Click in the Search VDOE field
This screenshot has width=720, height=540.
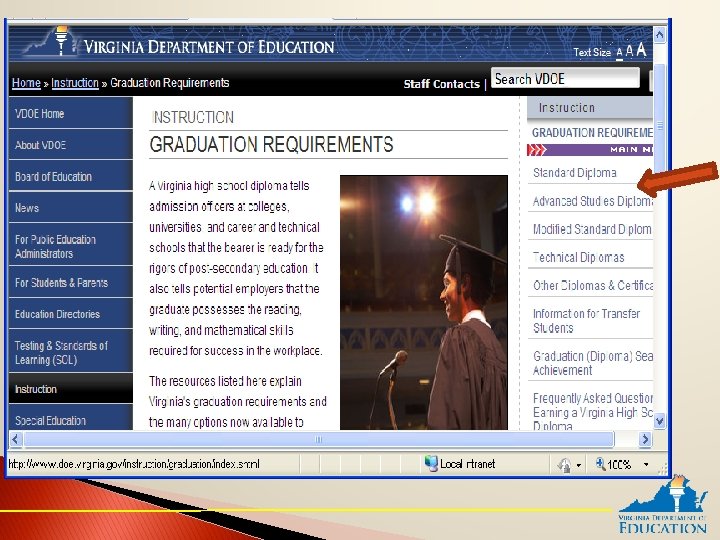[x=565, y=78]
